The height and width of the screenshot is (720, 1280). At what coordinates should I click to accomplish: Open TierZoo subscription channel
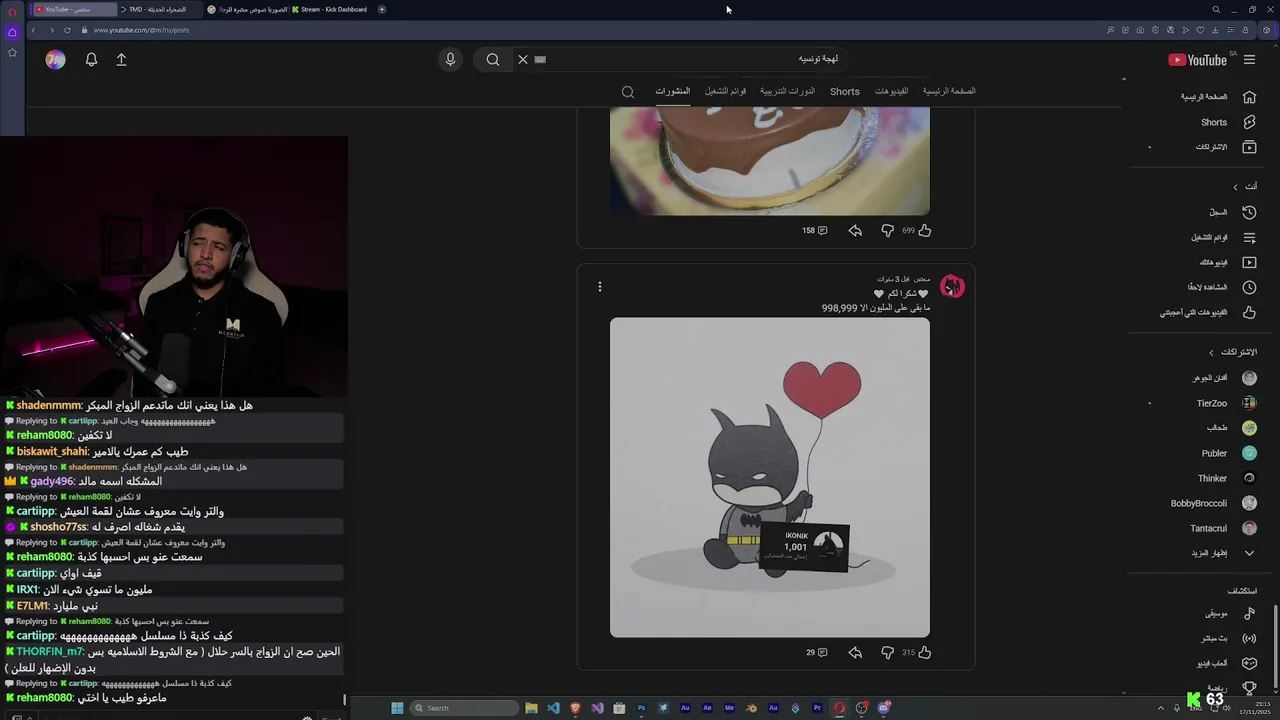point(1226,403)
